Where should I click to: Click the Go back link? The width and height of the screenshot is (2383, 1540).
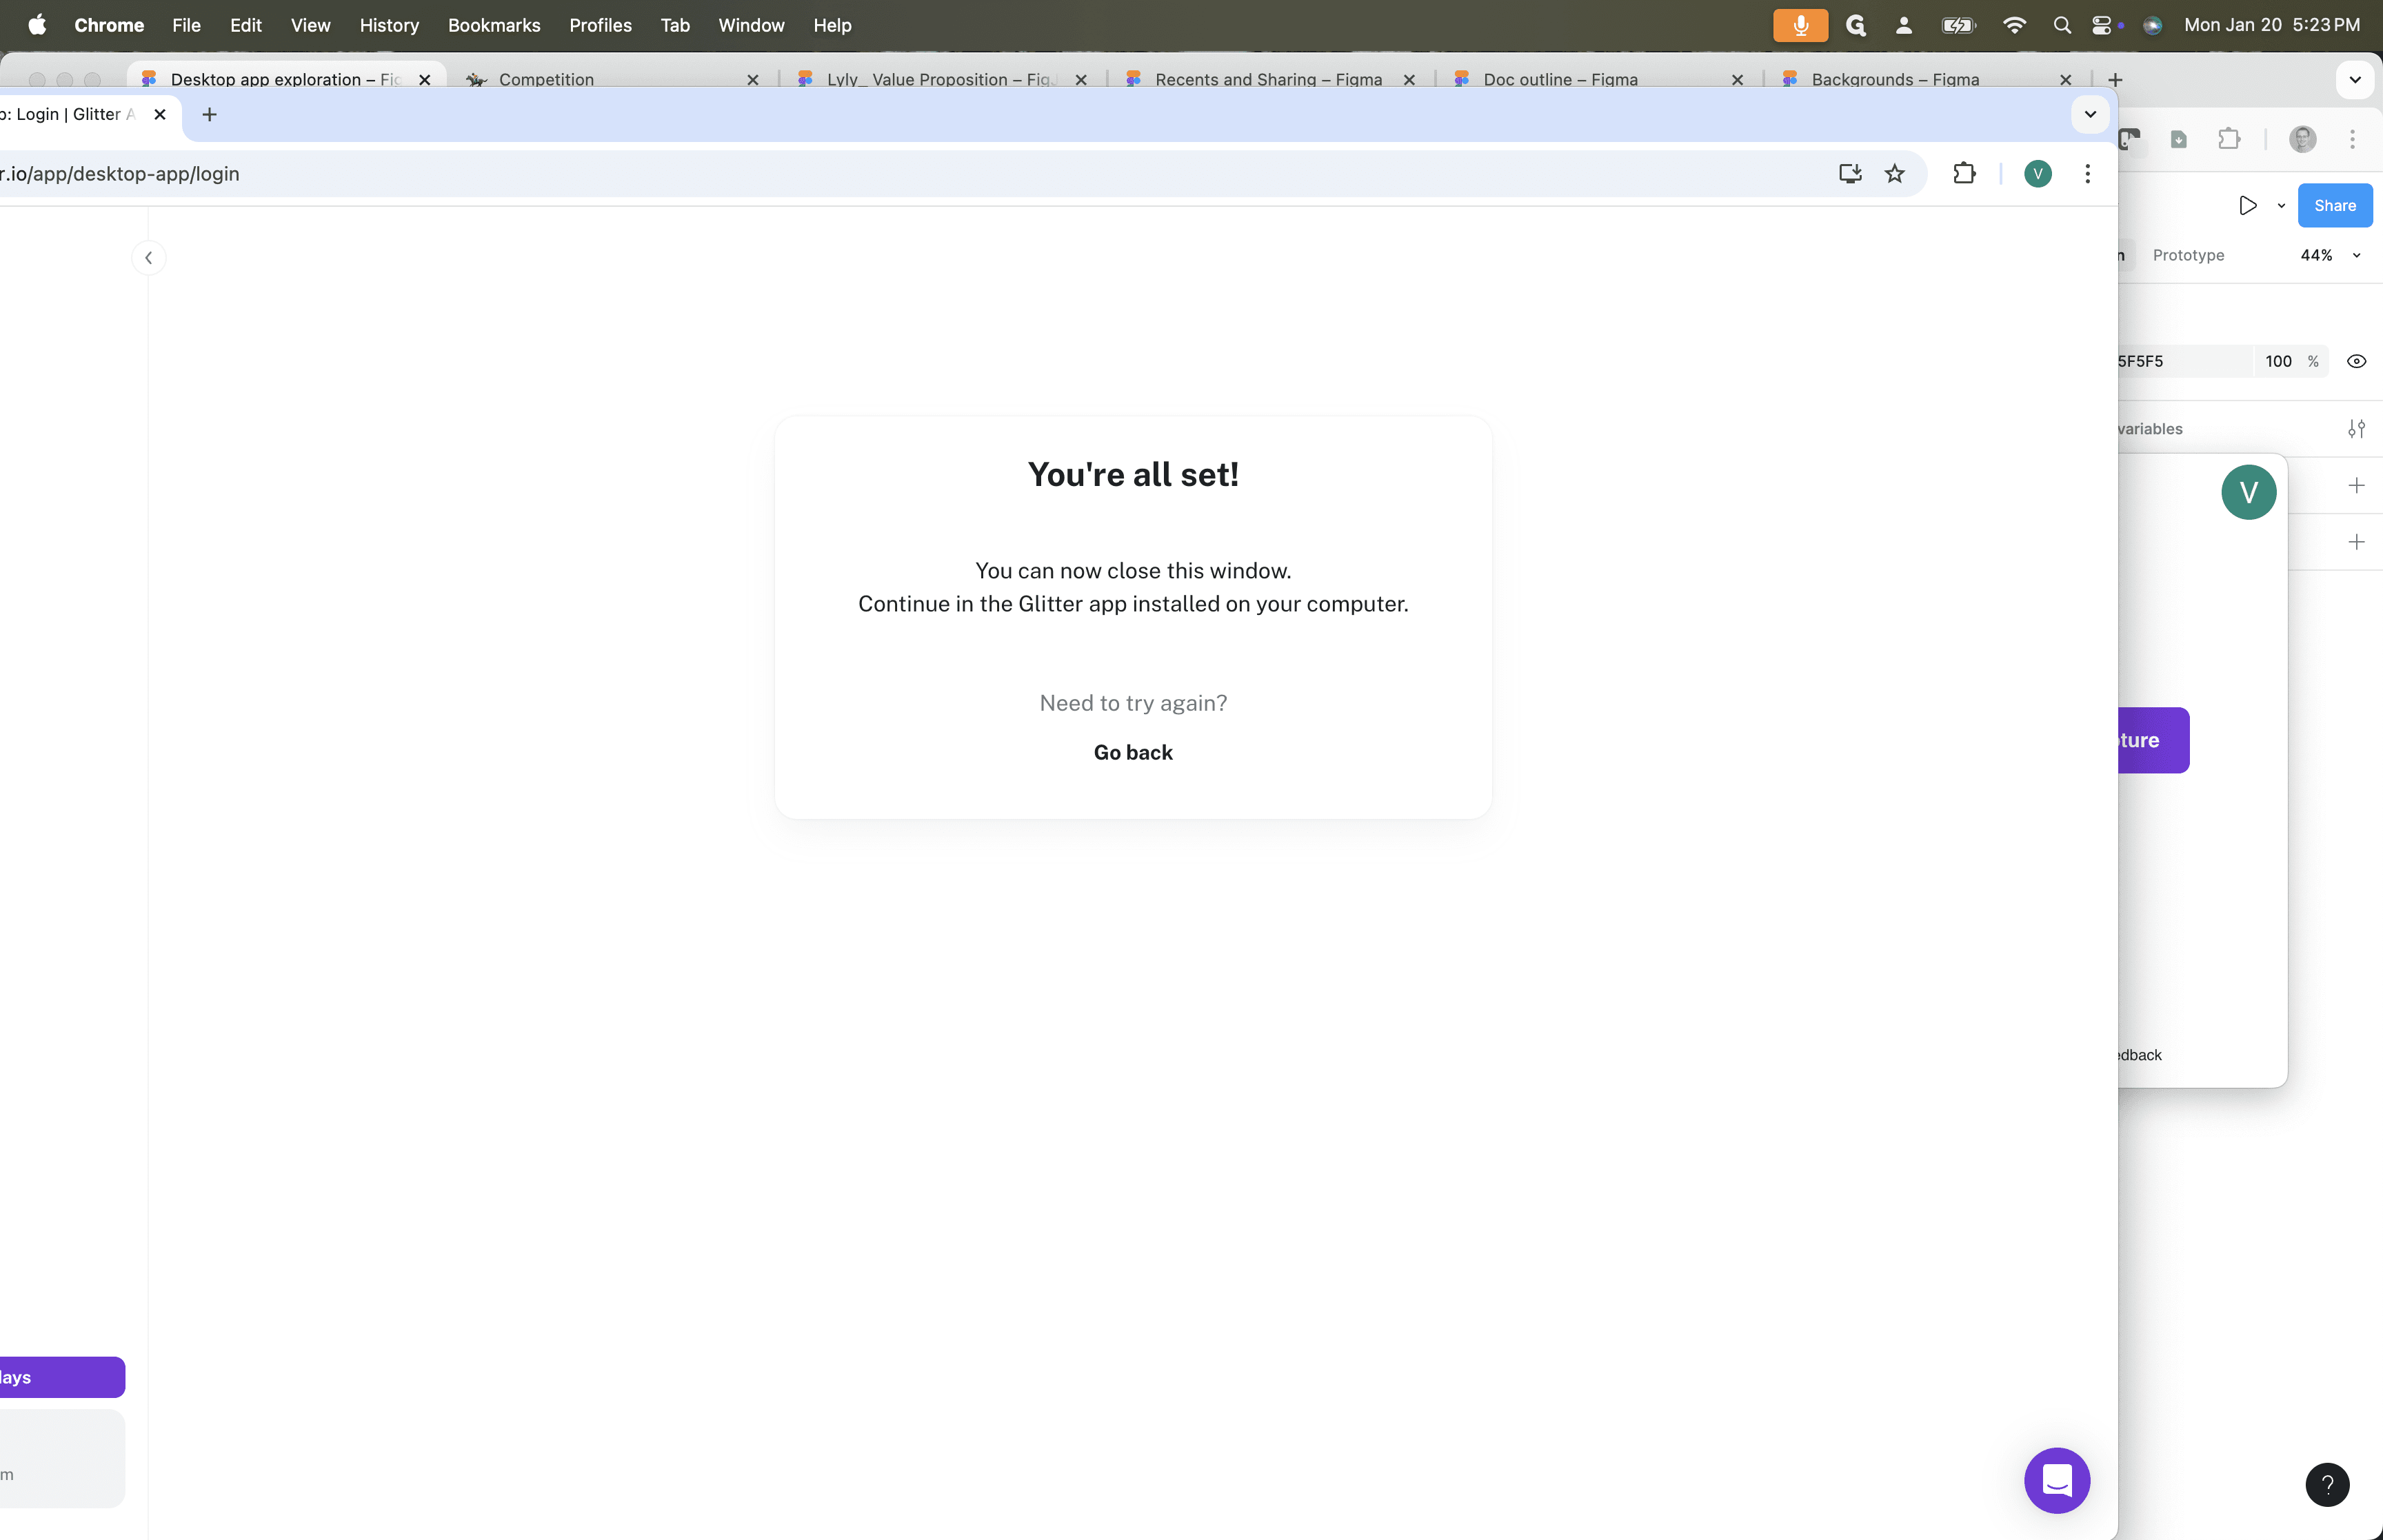pos(1133,752)
